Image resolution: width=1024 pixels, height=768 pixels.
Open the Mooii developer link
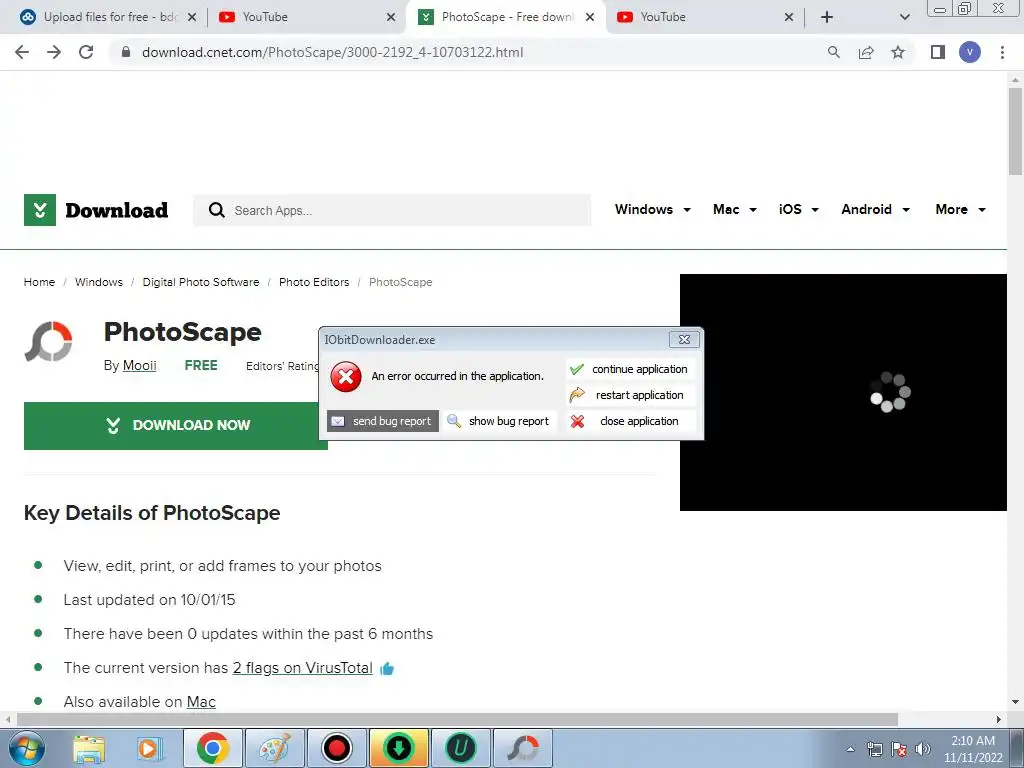[140, 366]
